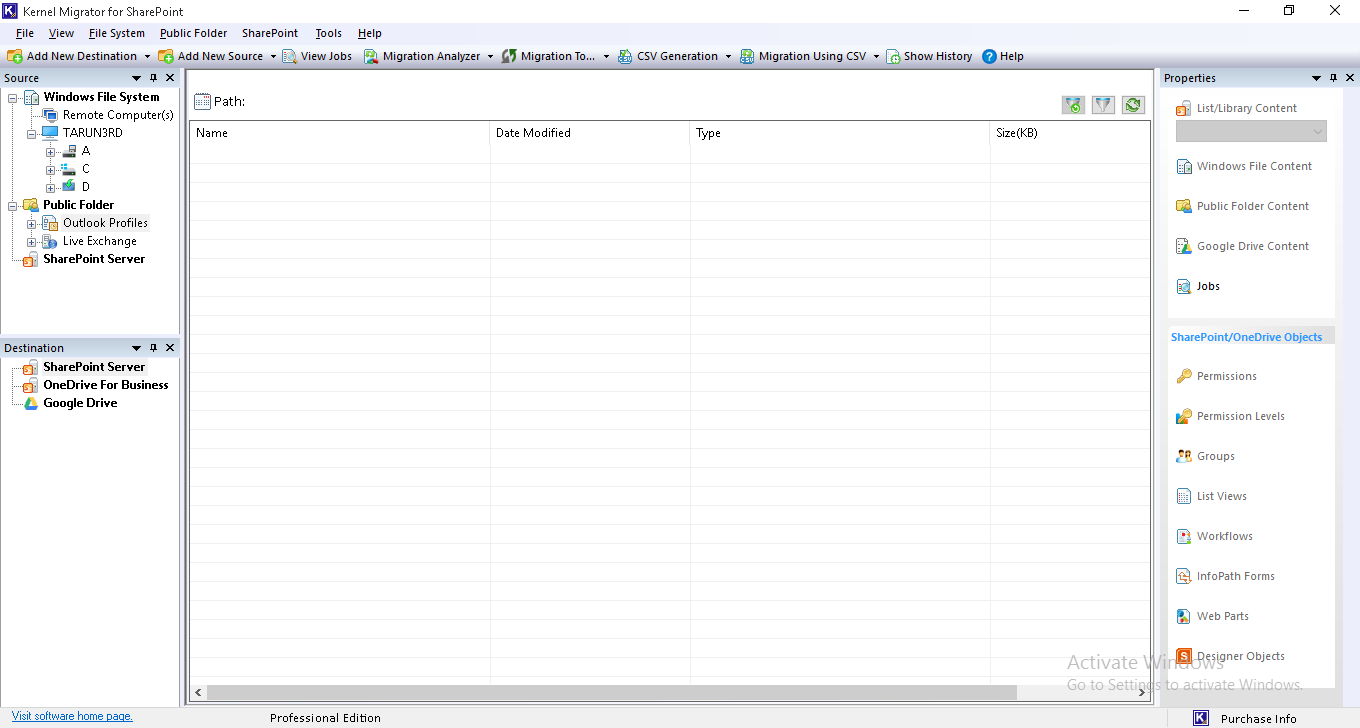The image size is (1360, 728).
Task: Click the Add New Source toolbar icon
Action: pos(166,56)
